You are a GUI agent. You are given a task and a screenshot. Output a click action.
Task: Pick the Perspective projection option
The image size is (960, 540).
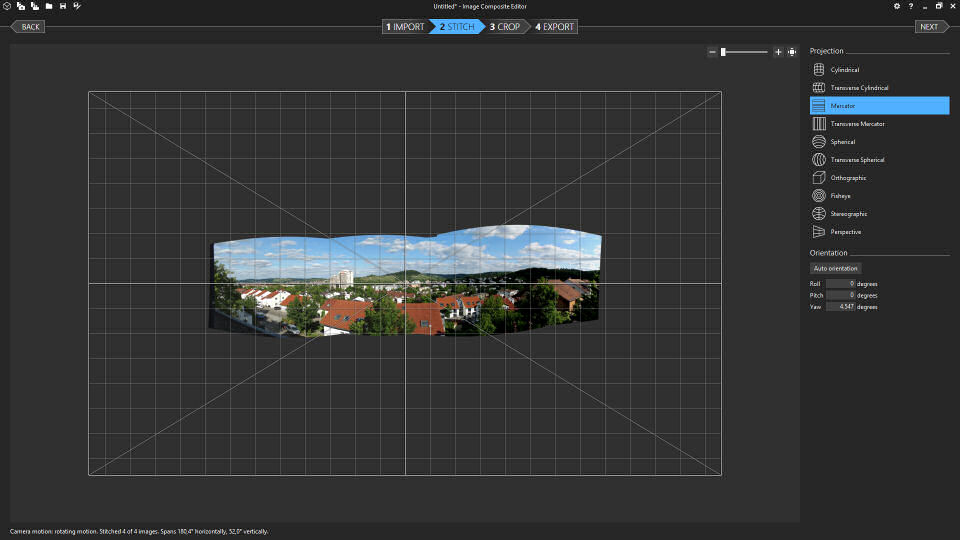click(x=845, y=232)
